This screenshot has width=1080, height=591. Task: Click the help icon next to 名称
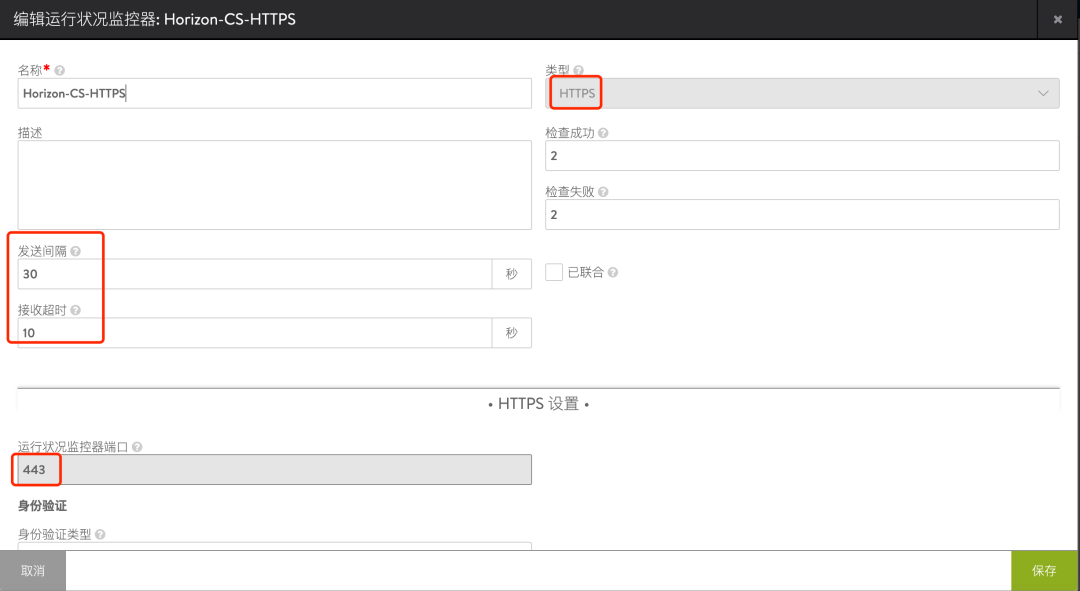[60, 70]
